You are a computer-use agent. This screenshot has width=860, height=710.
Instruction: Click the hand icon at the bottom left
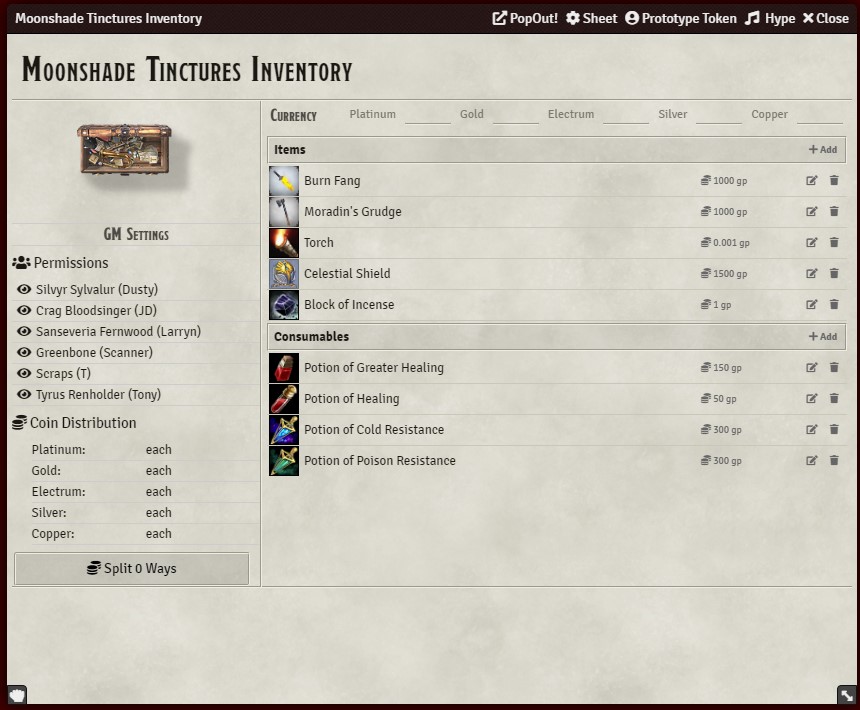18,695
